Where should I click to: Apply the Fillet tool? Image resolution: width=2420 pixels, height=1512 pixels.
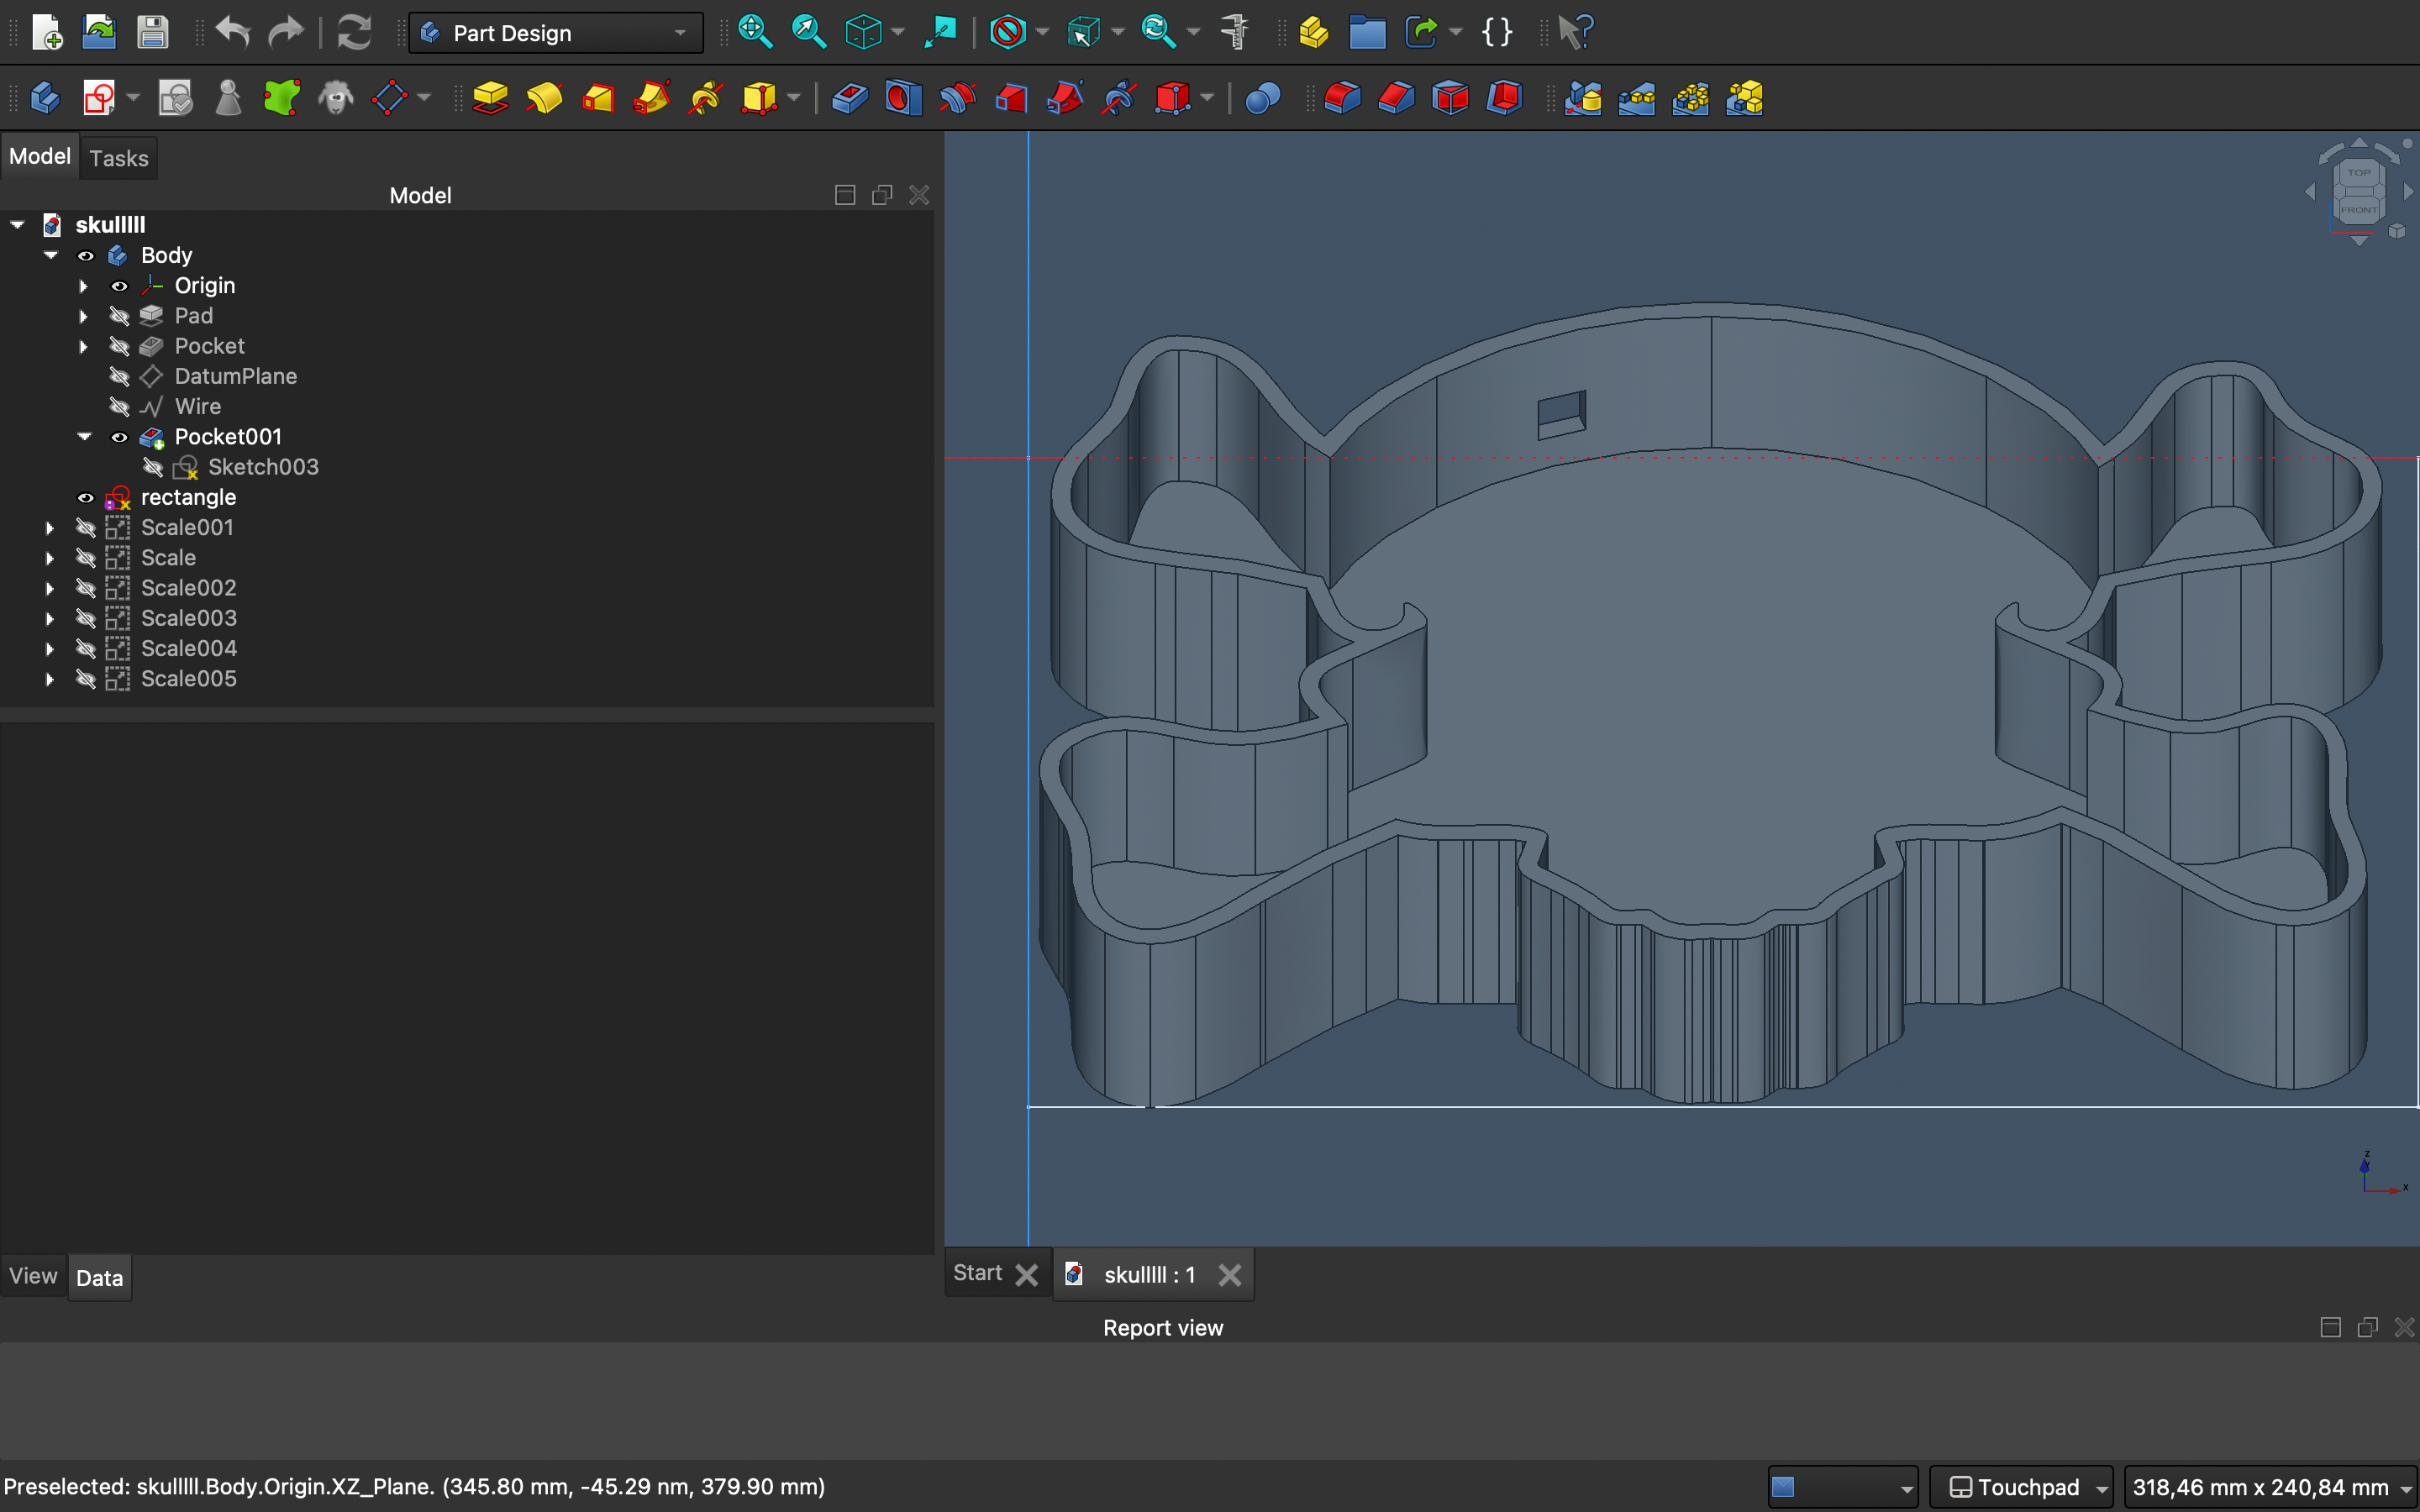tap(1342, 98)
